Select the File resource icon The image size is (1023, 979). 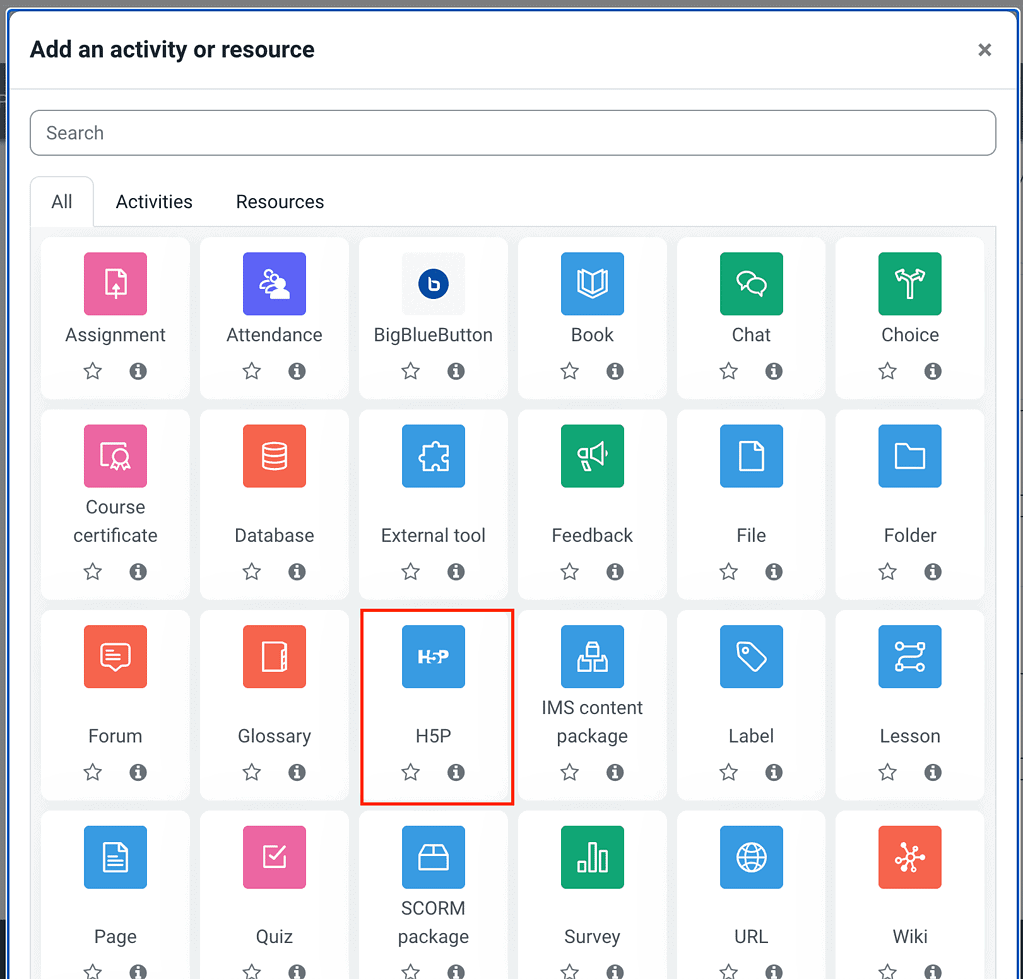click(751, 456)
